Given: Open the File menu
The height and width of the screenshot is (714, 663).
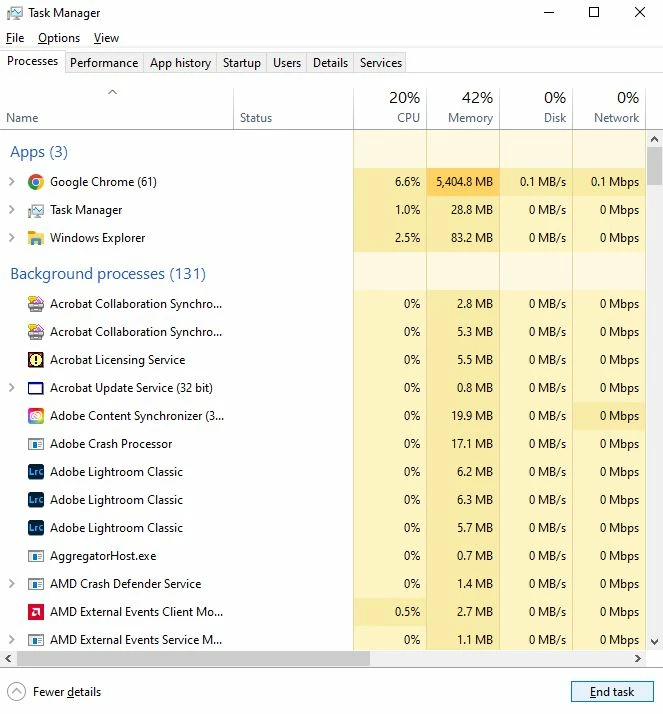Looking at the screenshot, I should tap(15, 38).
